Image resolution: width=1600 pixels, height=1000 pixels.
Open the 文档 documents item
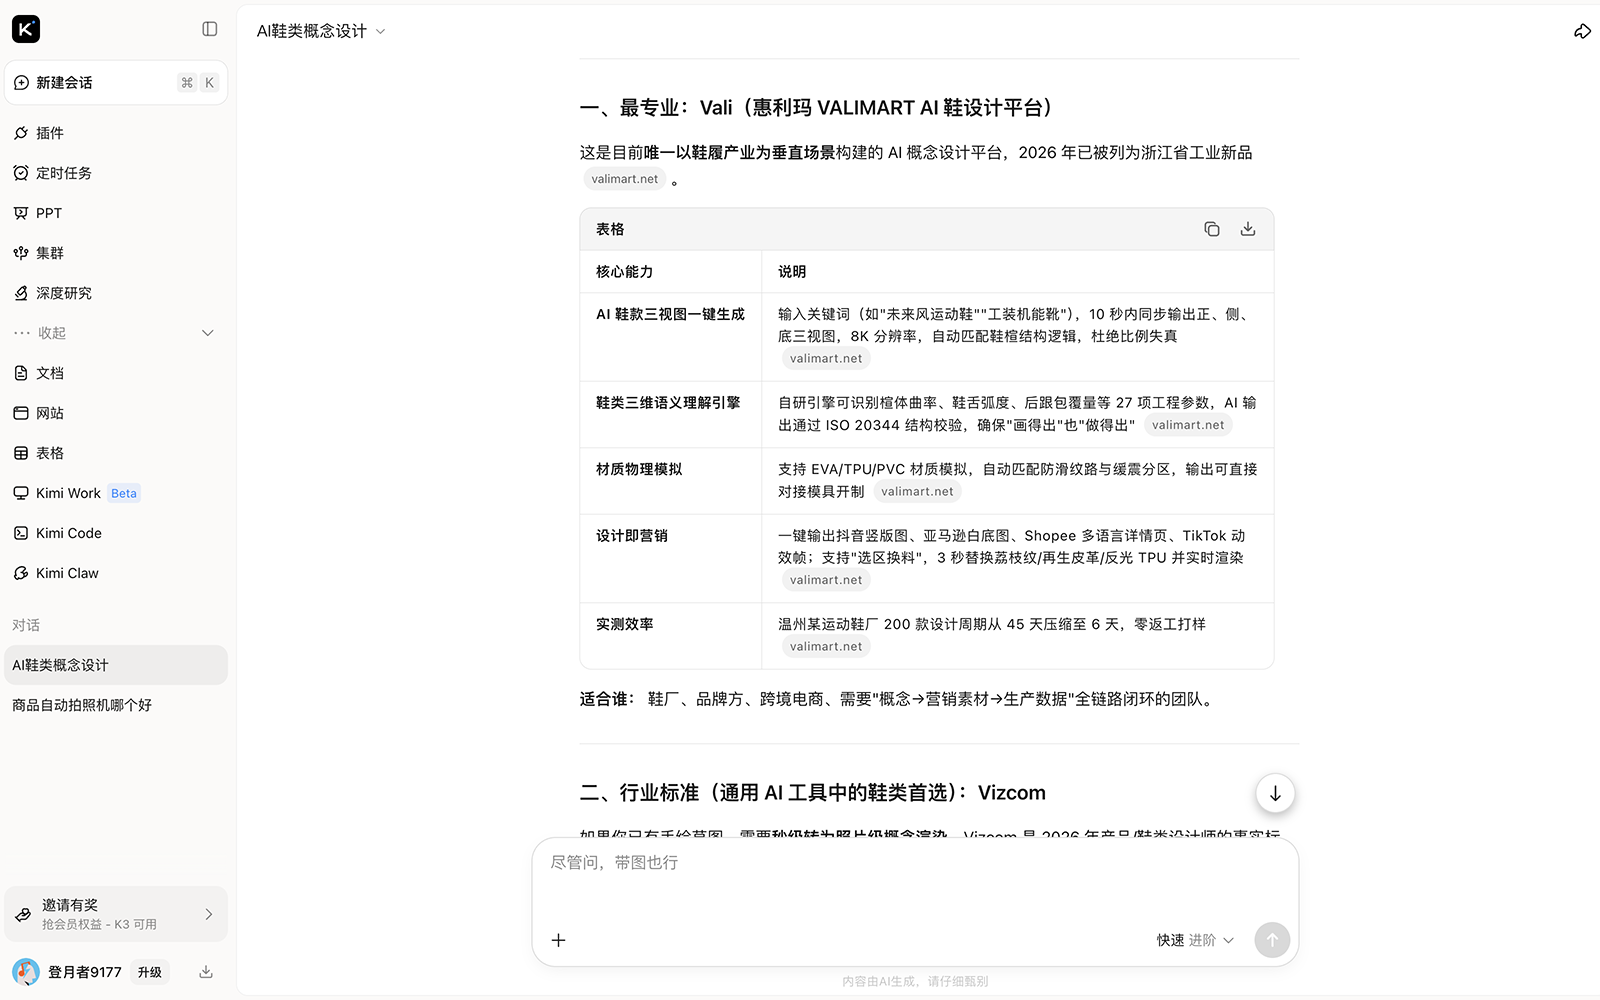coord(116,373)
